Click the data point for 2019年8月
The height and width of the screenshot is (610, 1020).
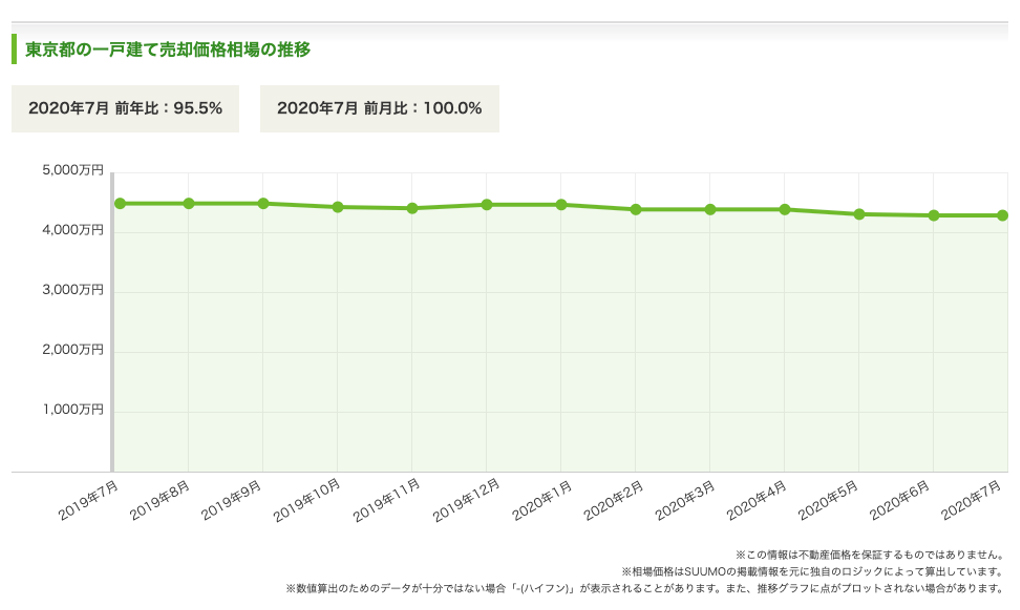(189, 204)
